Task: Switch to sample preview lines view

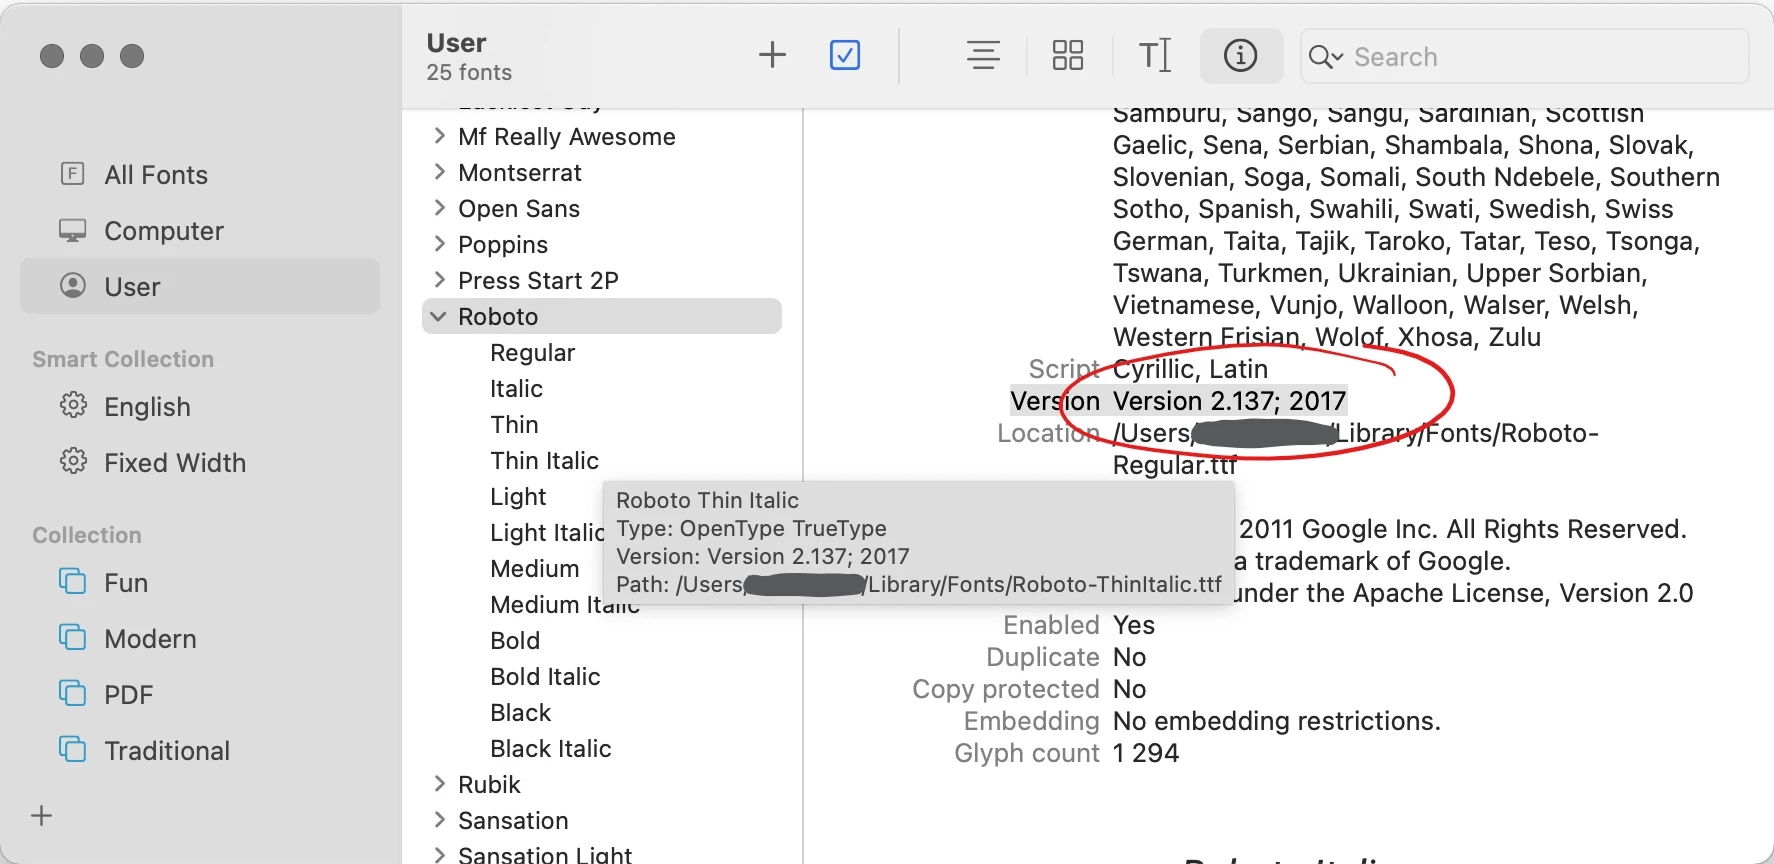Action: tap(983, 55)
